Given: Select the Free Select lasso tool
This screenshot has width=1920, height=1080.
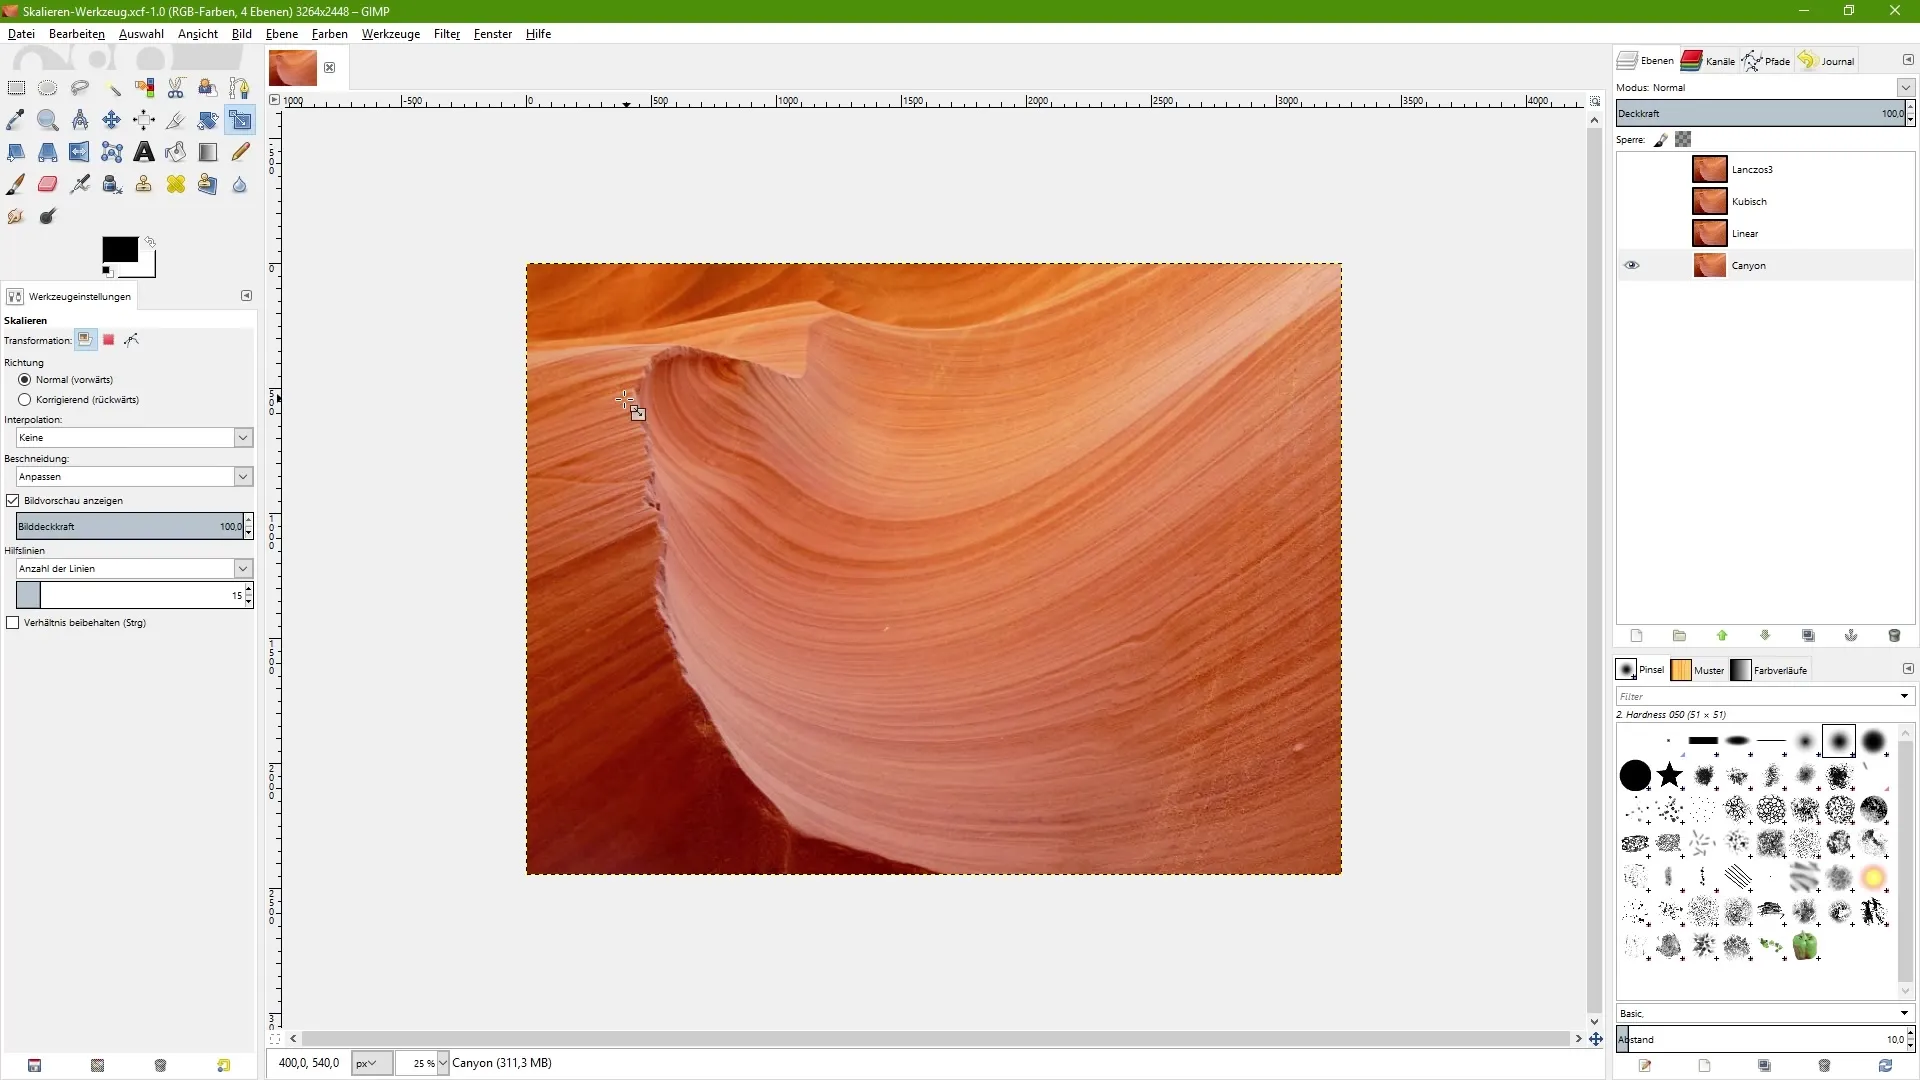Looking at the screenshot, I should [x=80, y=88].
